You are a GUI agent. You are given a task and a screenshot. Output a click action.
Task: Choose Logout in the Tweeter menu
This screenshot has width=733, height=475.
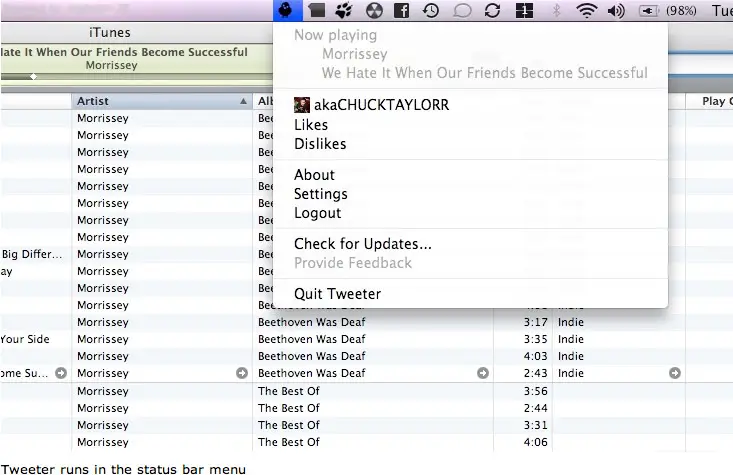471,213
